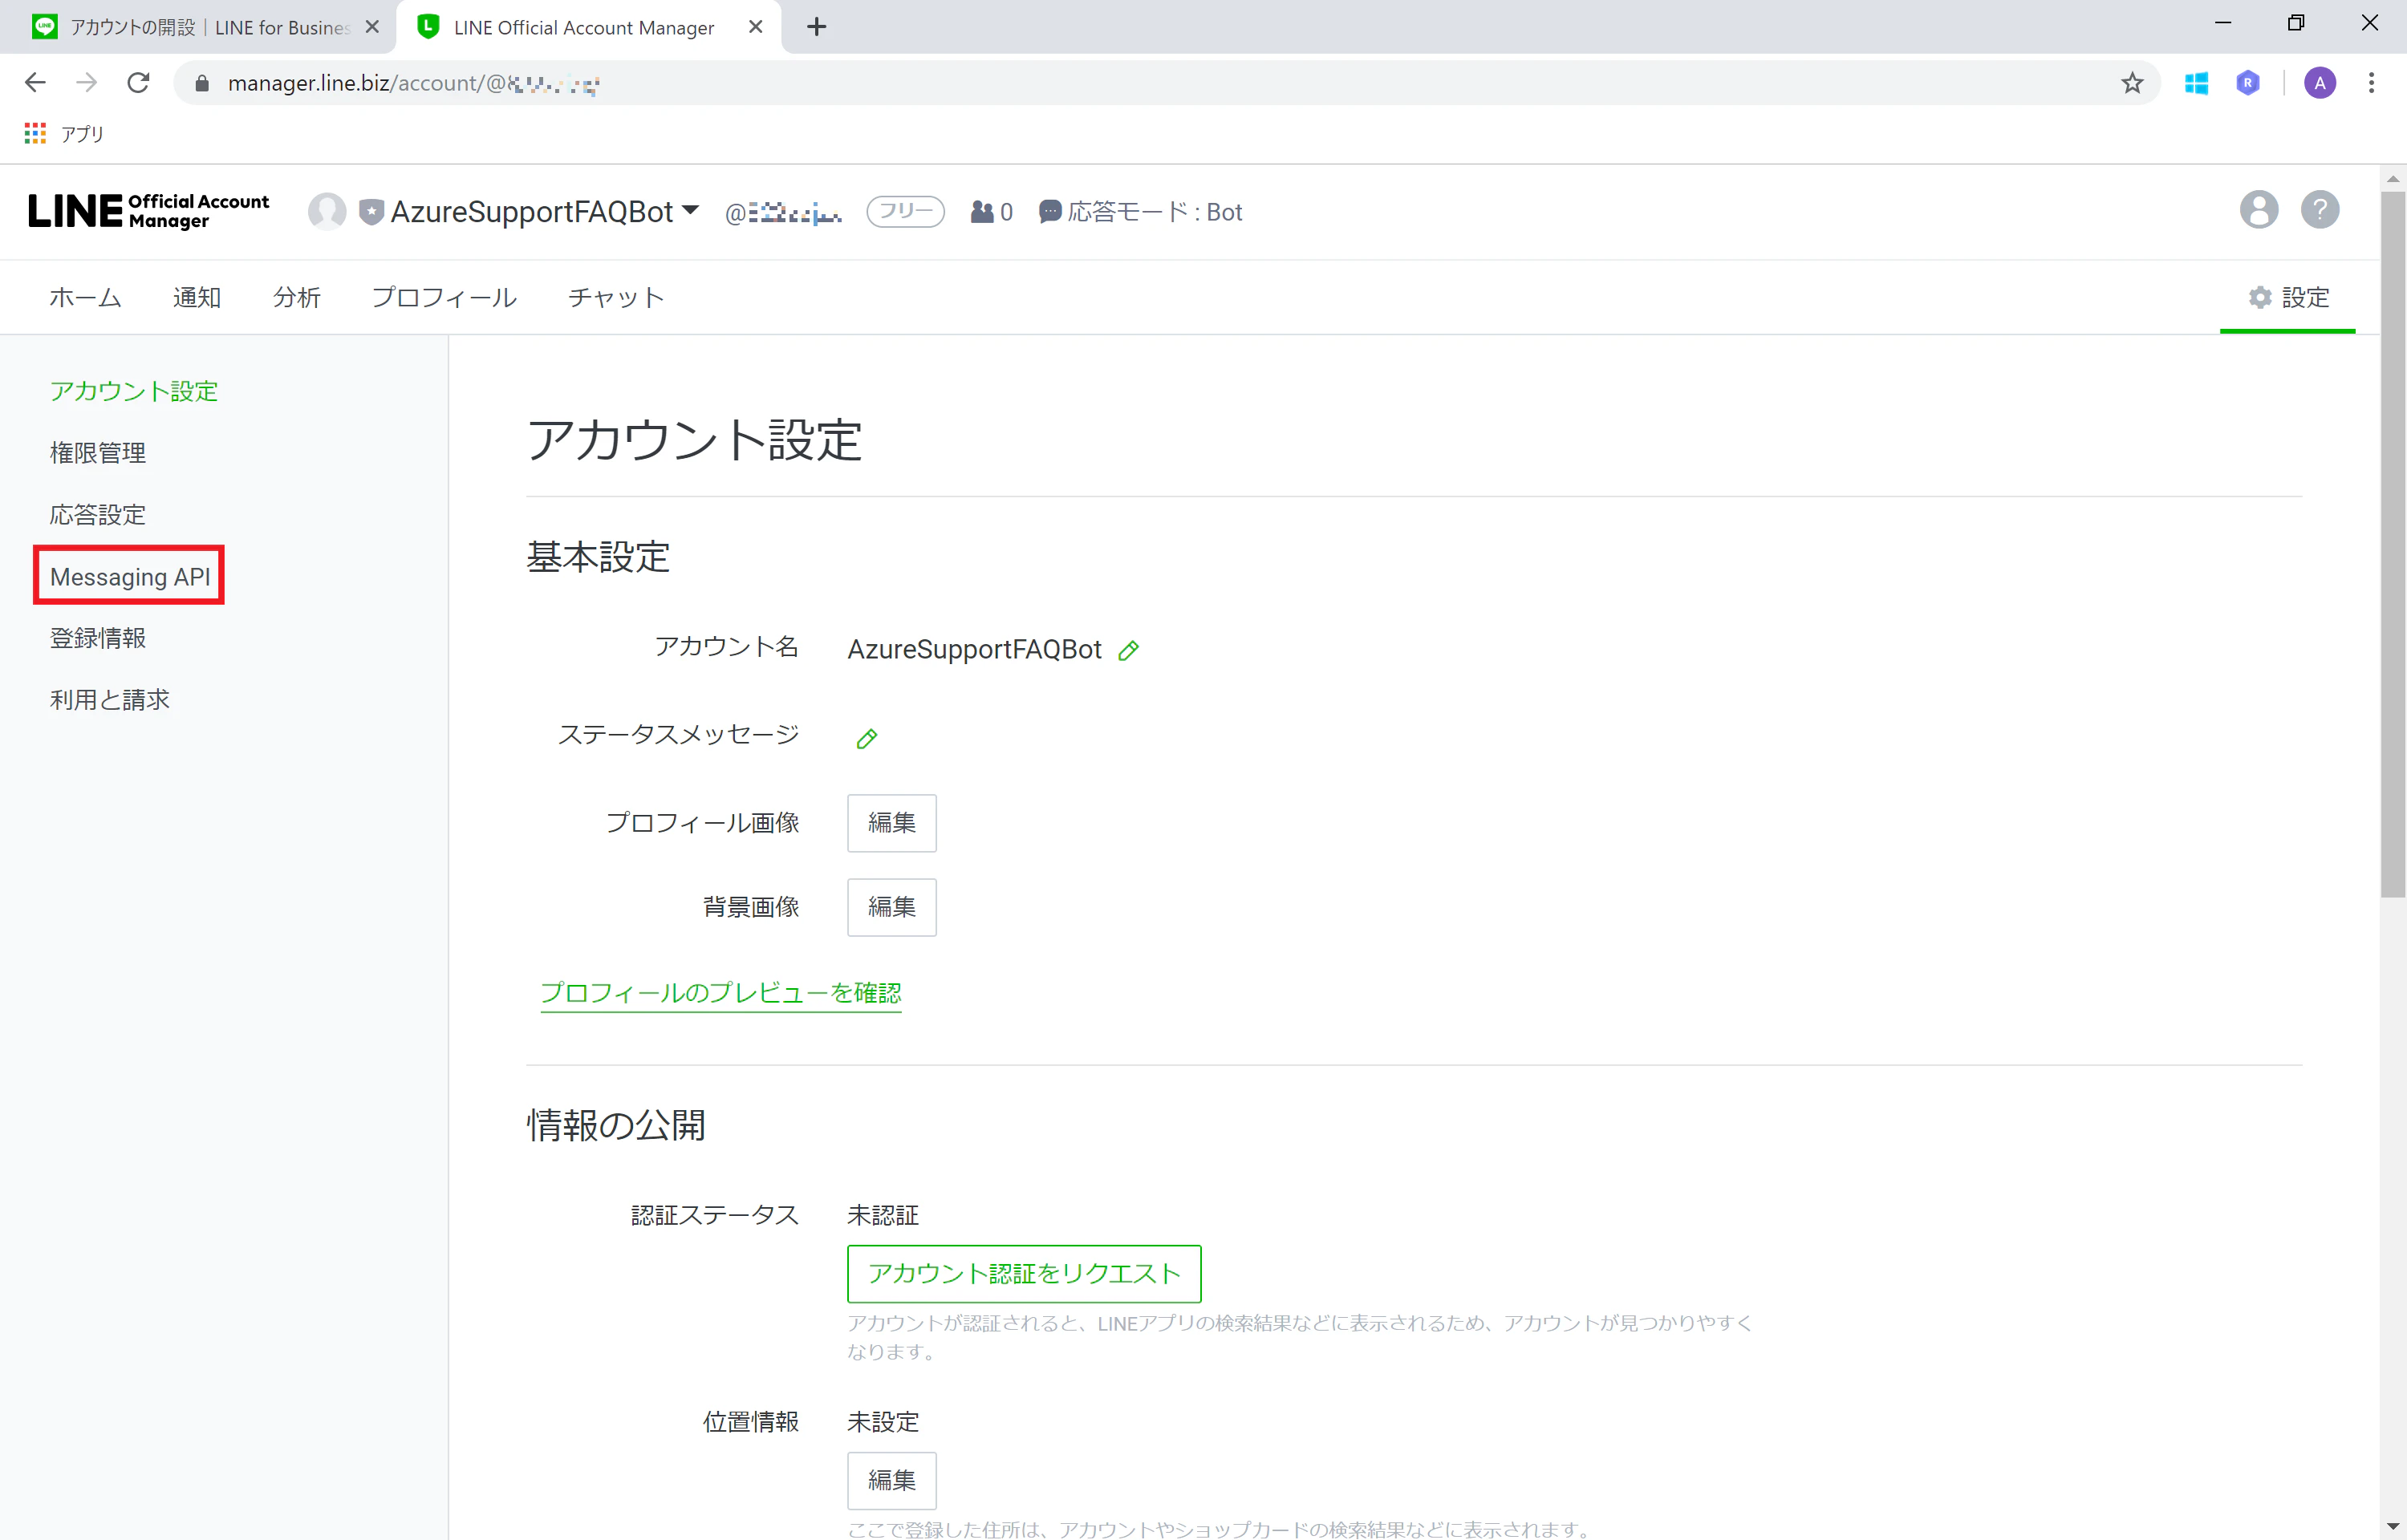The width and height of the screenshot is (2407, 1540).
Task: Click the LINE Official Account Manager logo
Action: pos(148,211)
